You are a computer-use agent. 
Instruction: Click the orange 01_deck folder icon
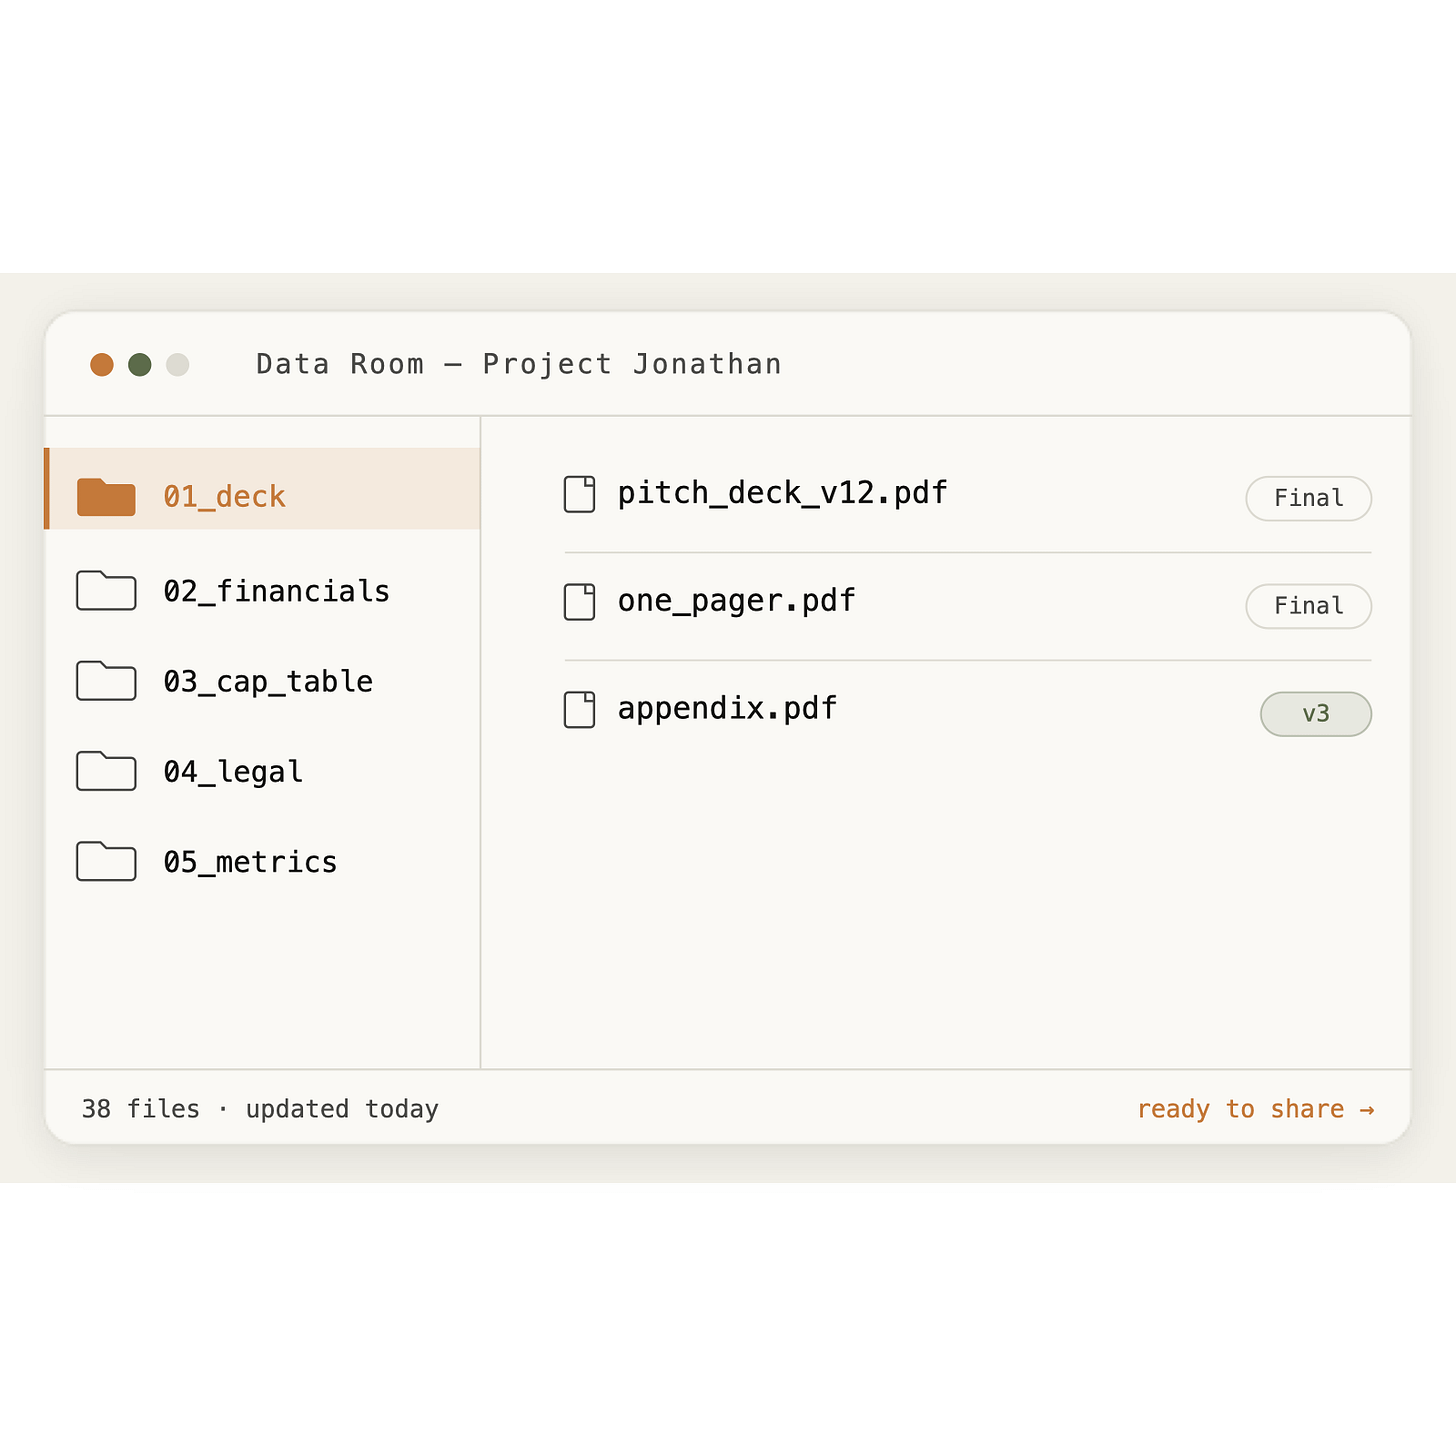click(x=106, y=497)
